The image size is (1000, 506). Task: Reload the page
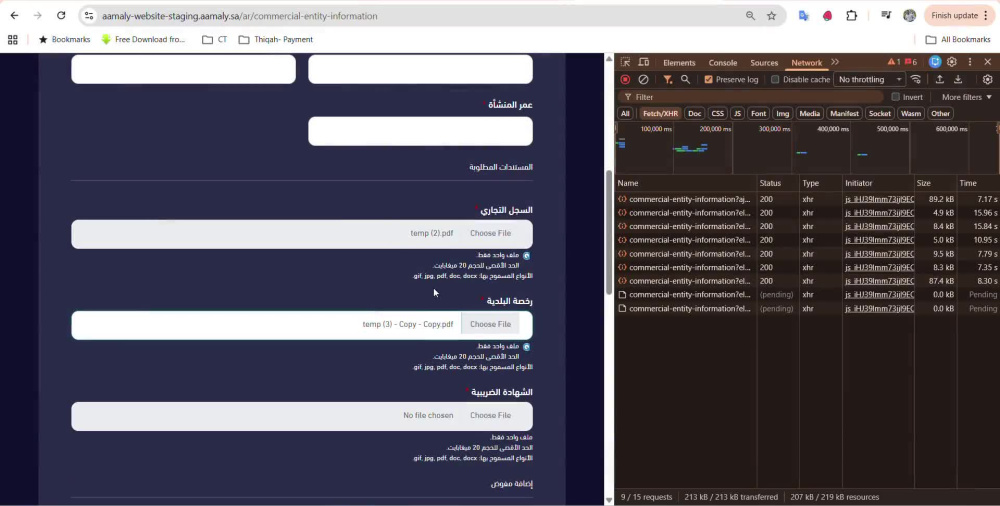(x=61, y=15)
